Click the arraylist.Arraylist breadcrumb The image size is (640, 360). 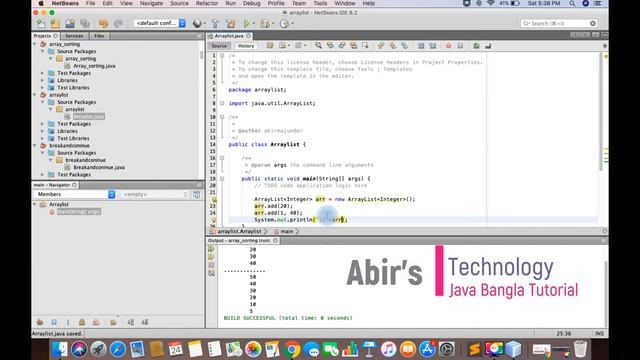pyautogui.click(x=239, y=231)
